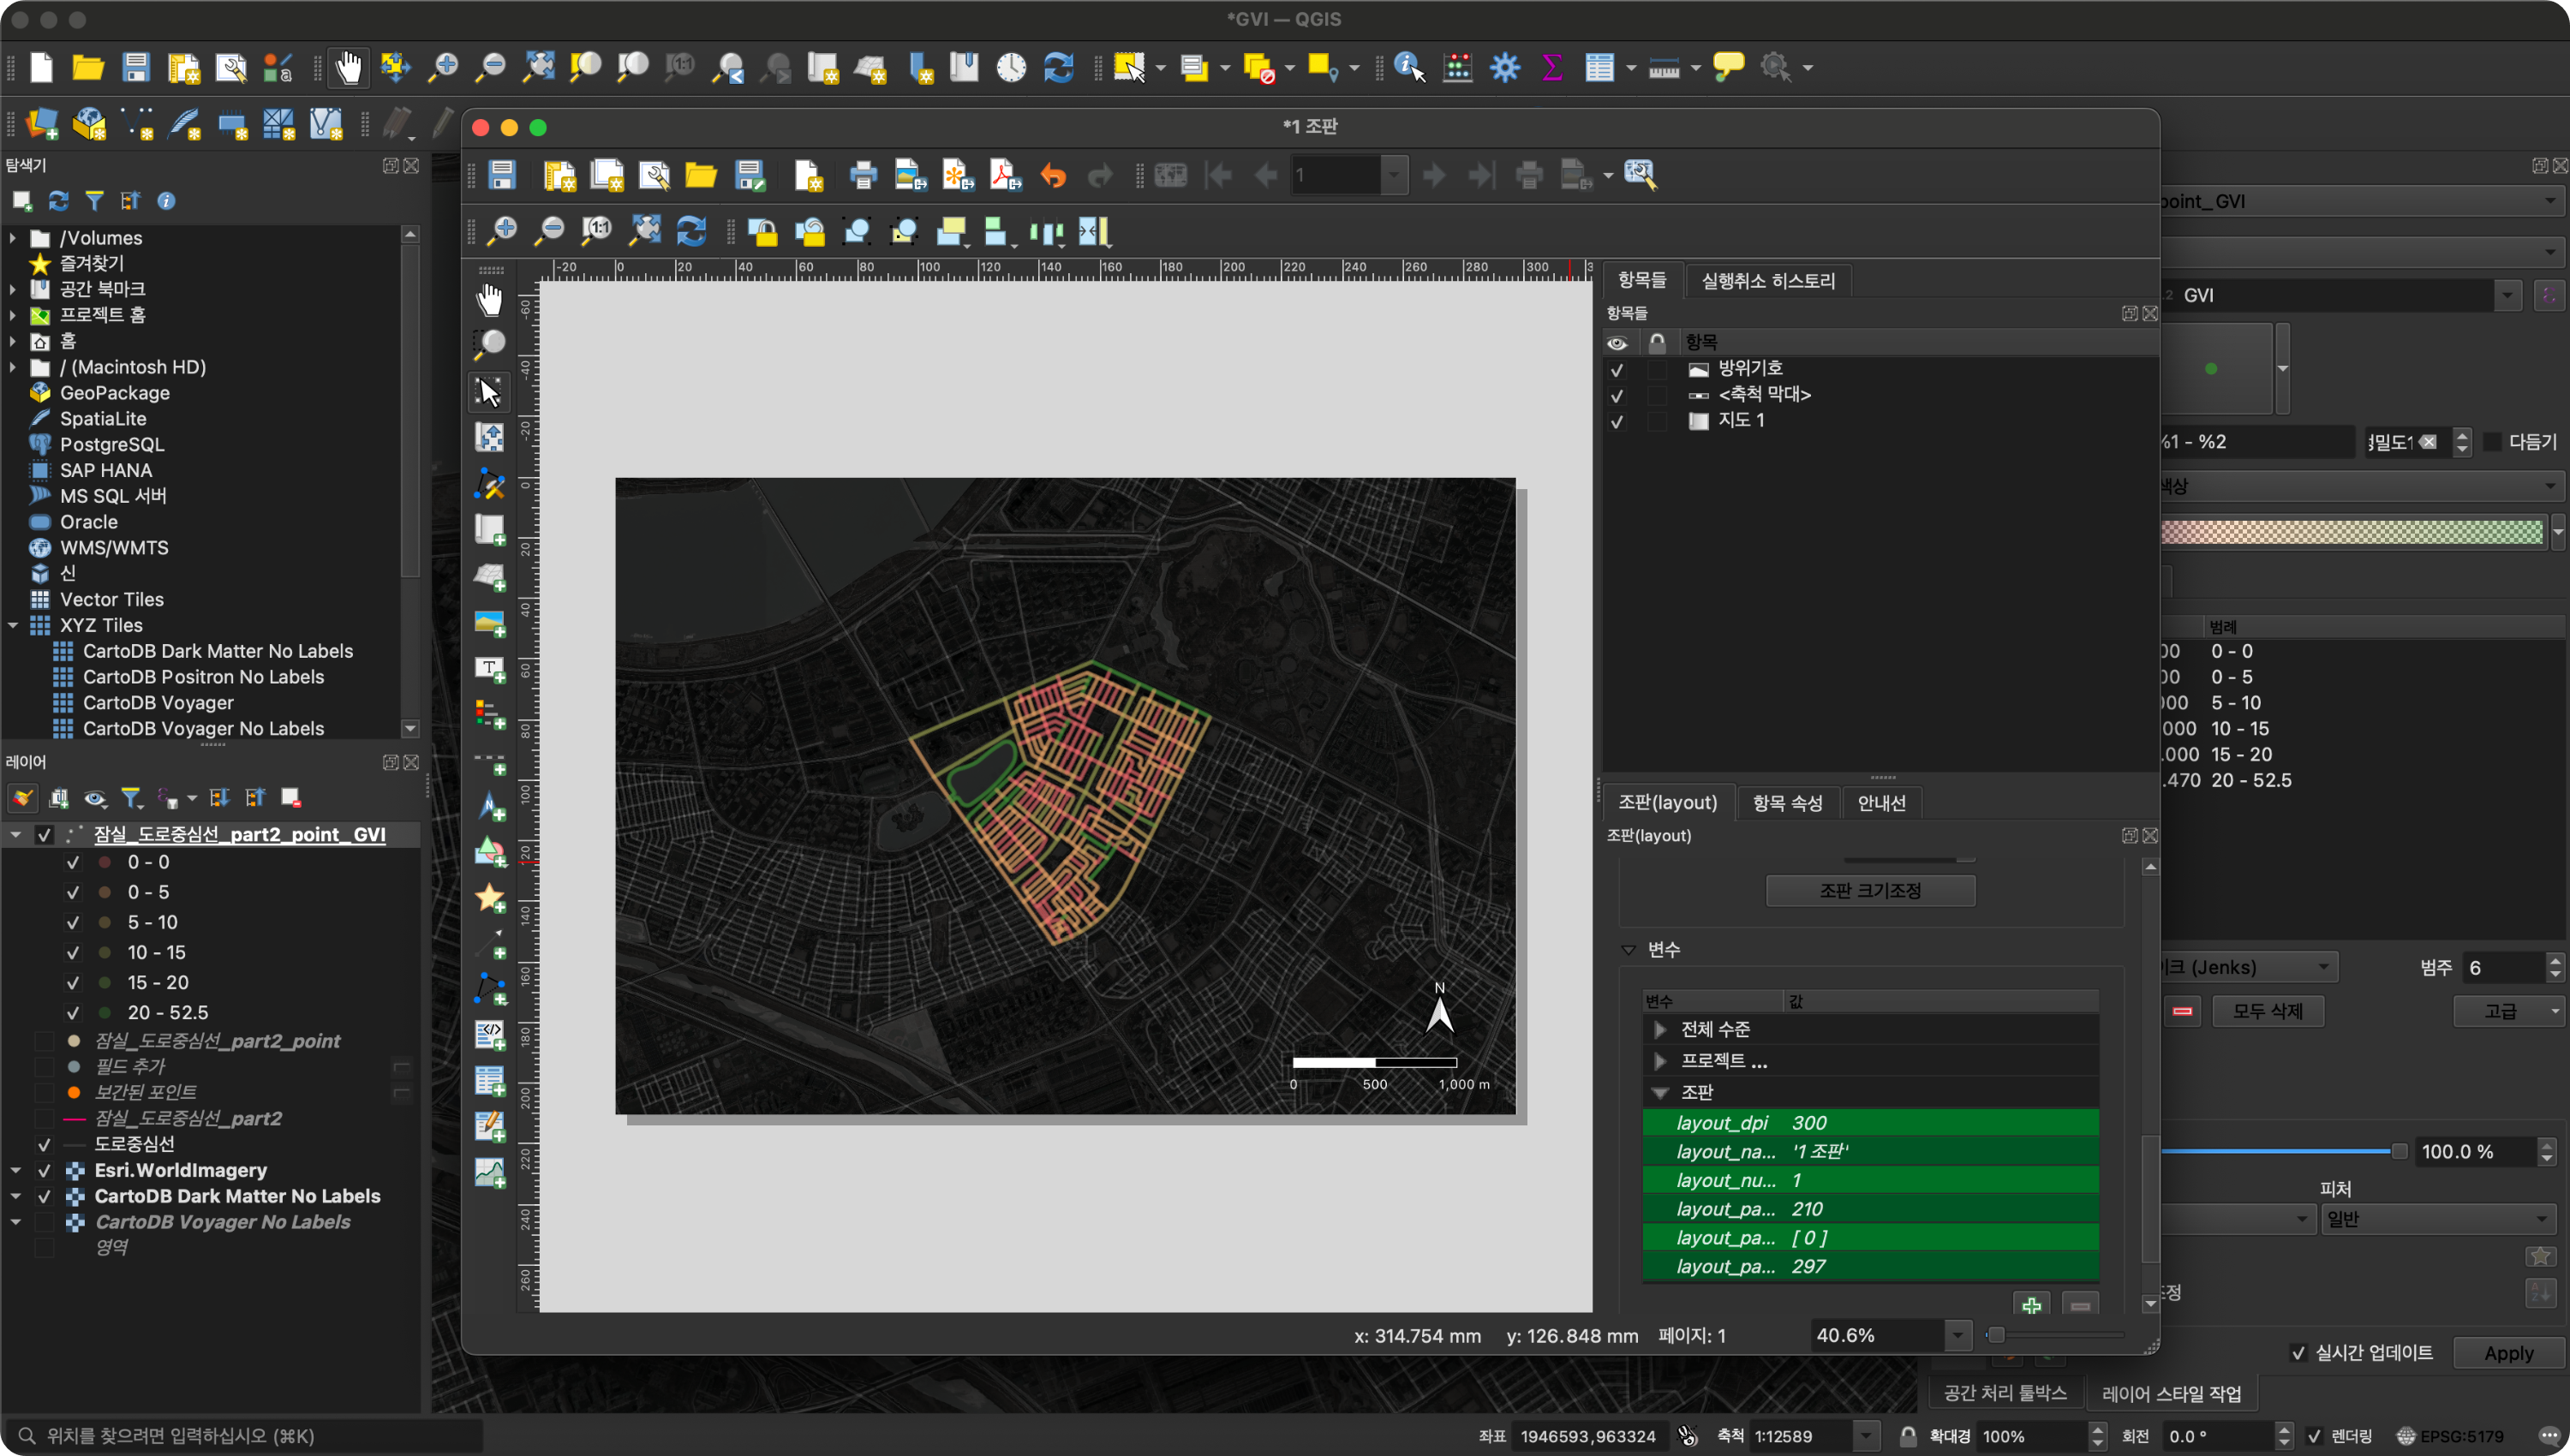Uncheck visibility of 방위기호 item
This screenshot has width=2570, height=1456.
click(x=1616, y=370)
